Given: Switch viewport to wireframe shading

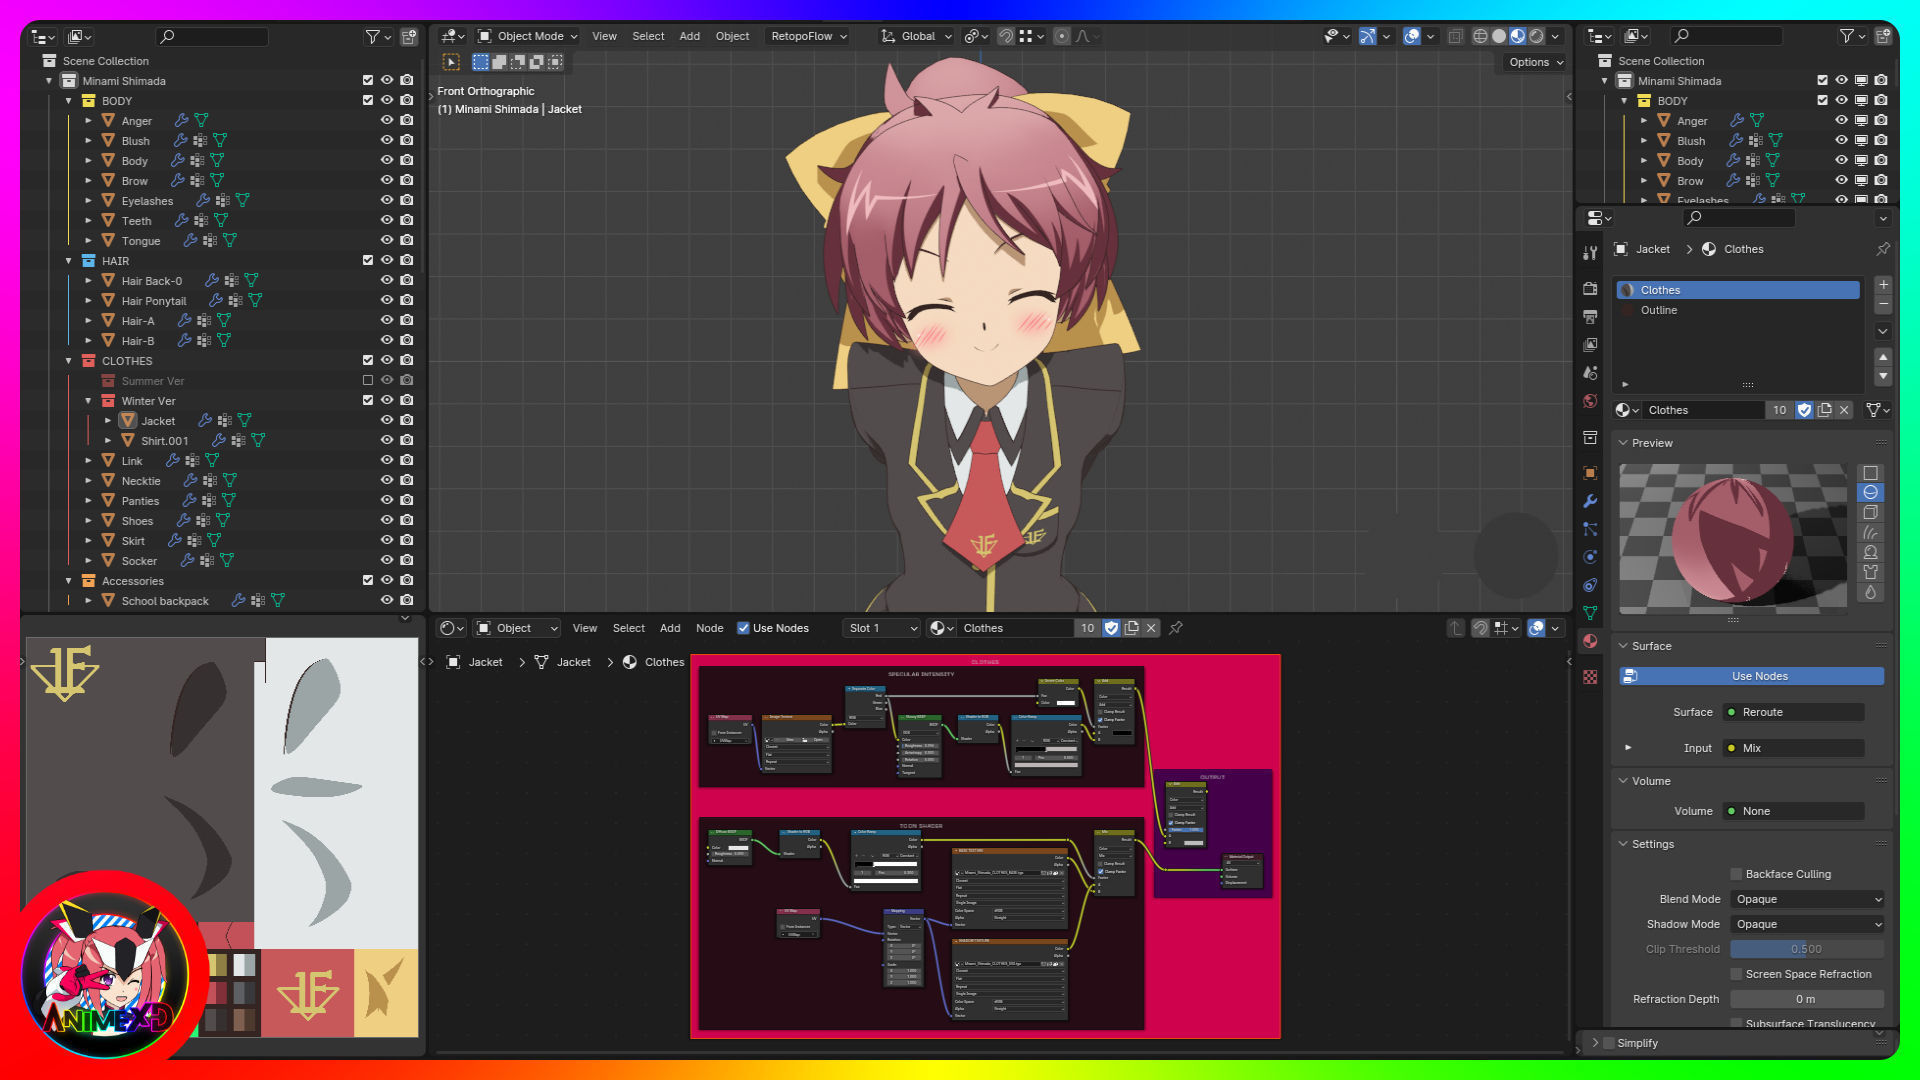Looking at the screenshot, I should [1480, 36].
